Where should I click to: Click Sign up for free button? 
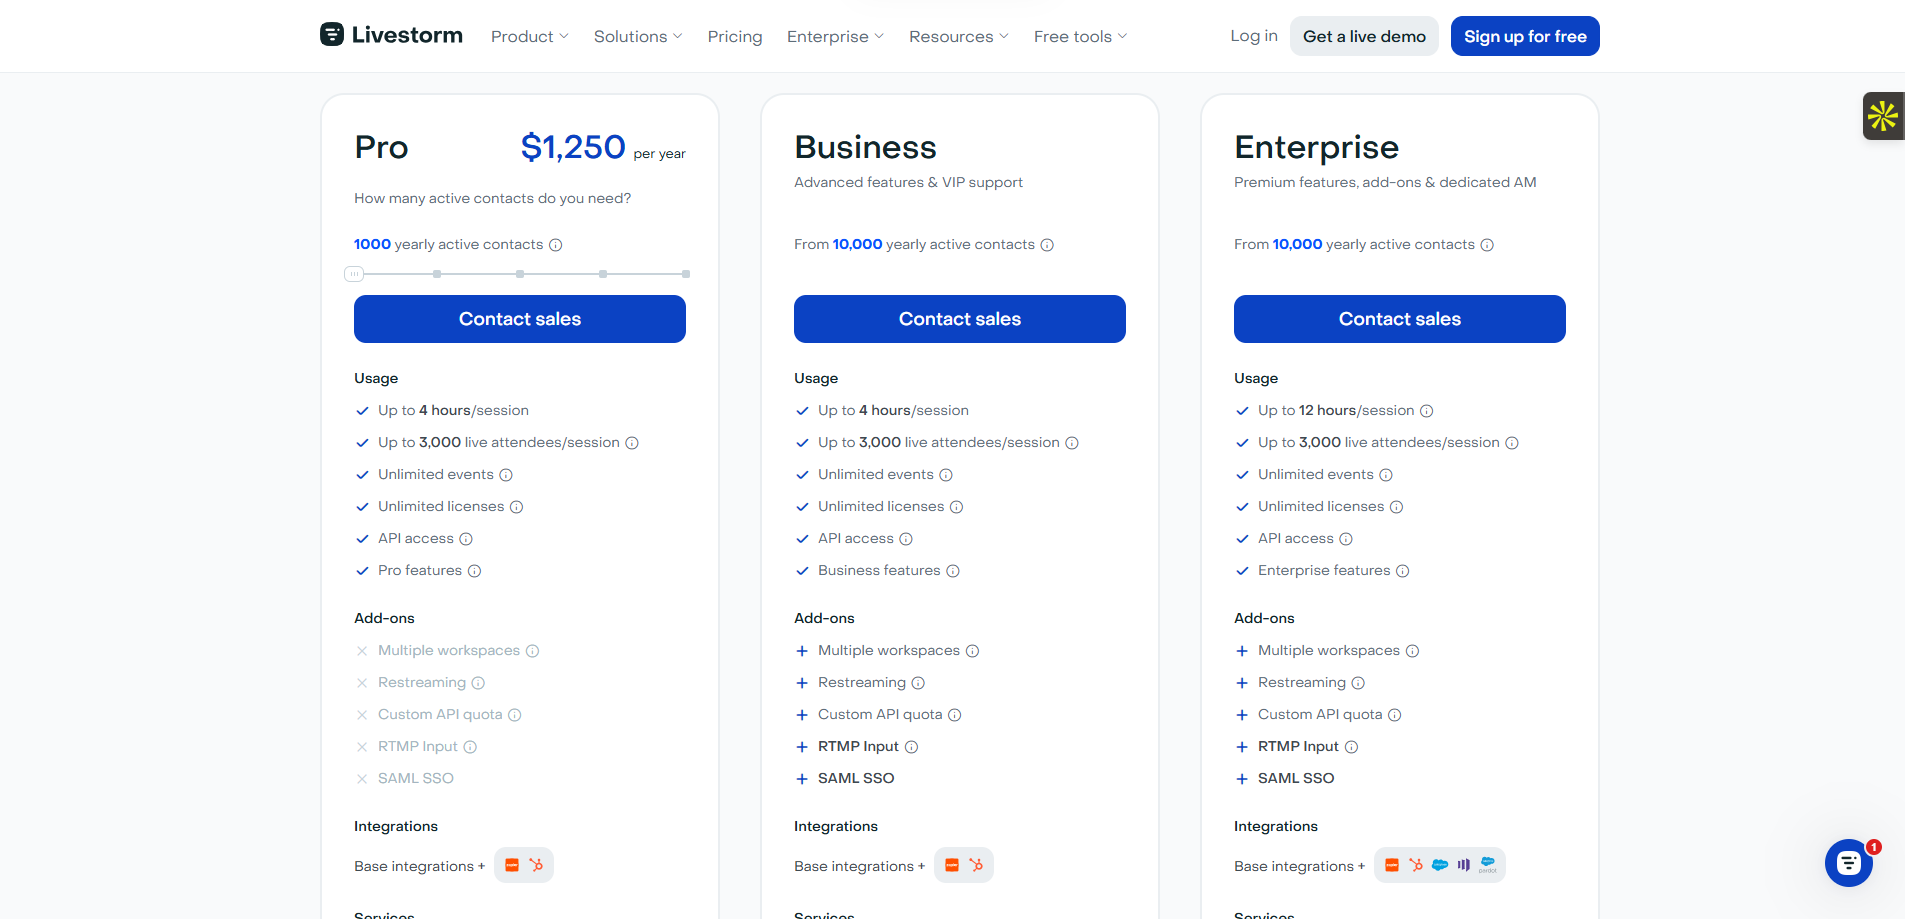click(x=1525, y=37)
